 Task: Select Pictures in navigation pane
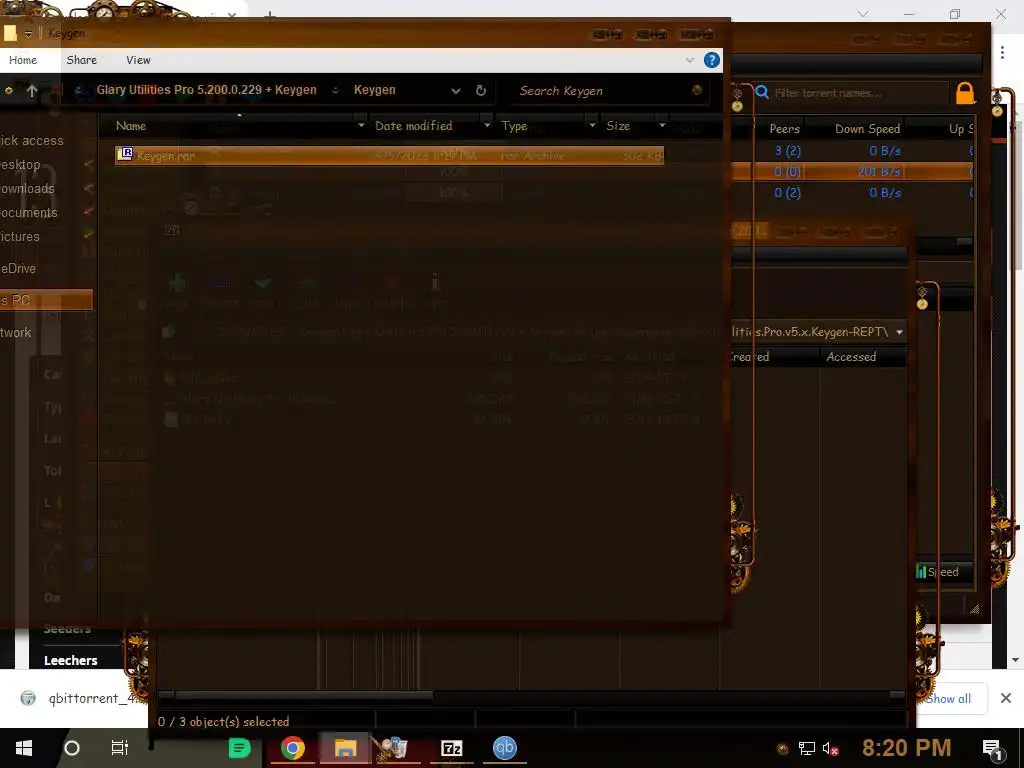20,236
